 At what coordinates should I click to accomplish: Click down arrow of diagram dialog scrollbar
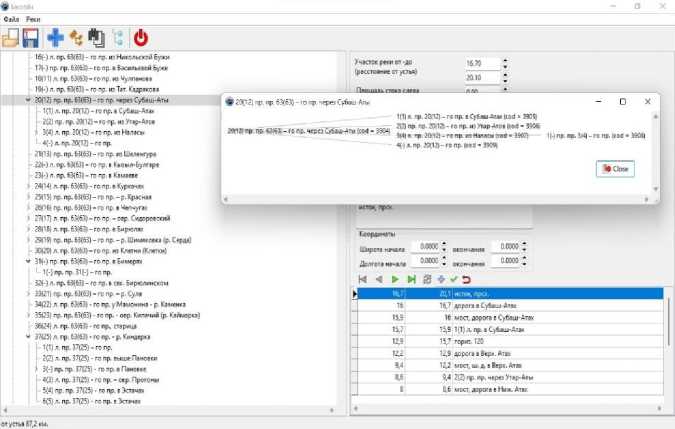pyautogui.click(x=656, y=188)
